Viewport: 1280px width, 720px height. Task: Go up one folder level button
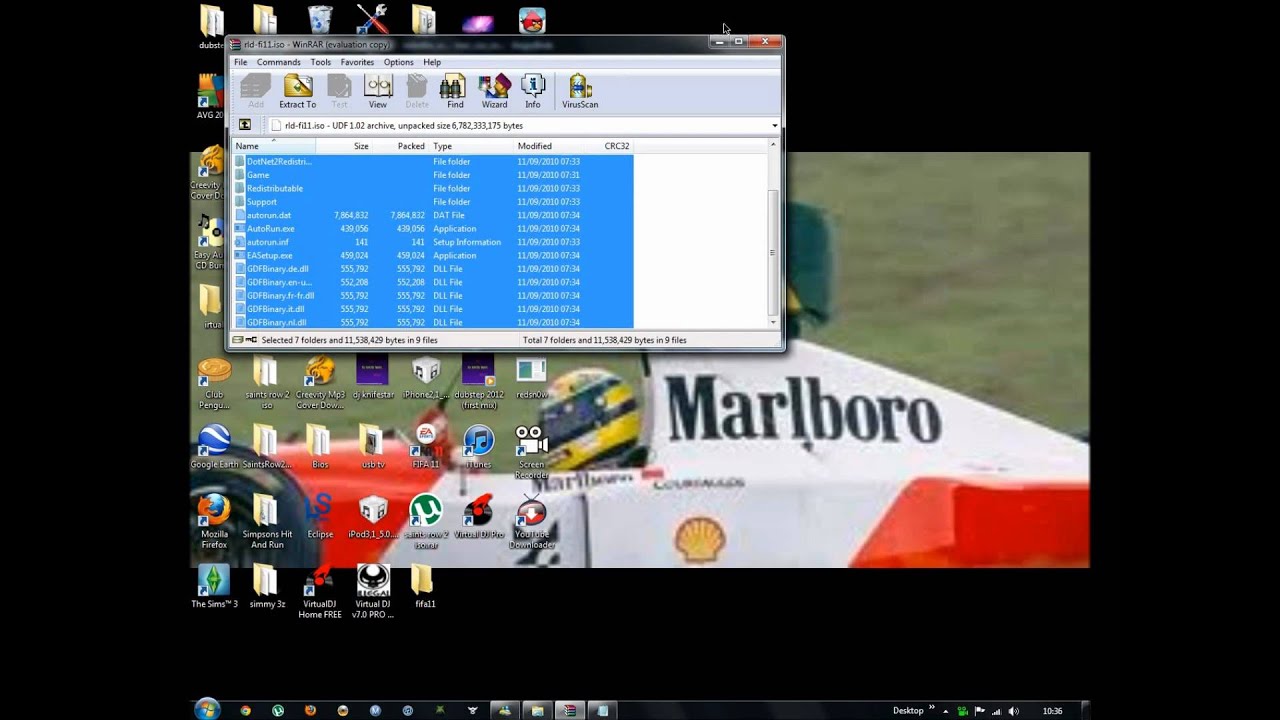(244, 125)
